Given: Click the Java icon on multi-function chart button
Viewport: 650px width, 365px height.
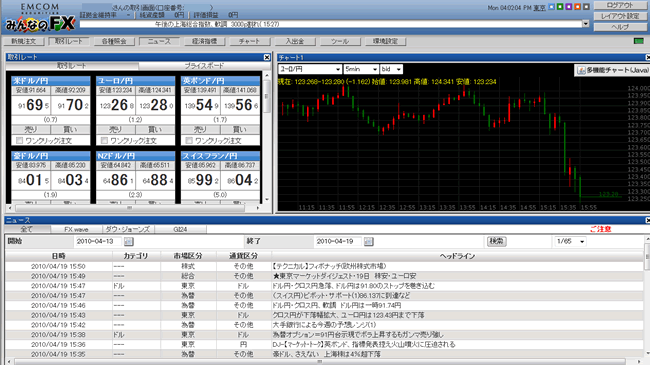Looking at the screenshot, I should click(x=581, y=71).
